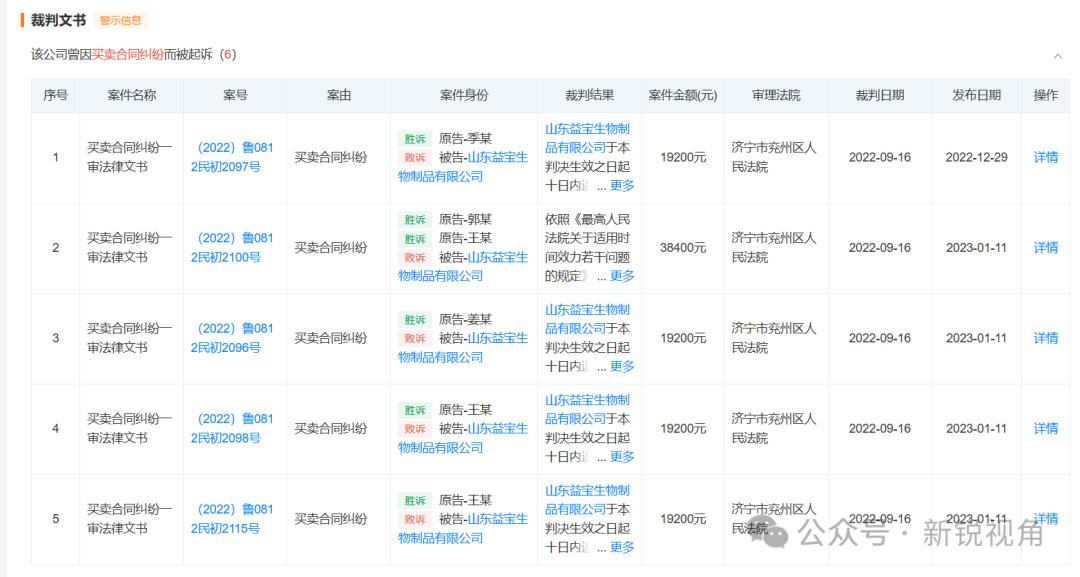Image resolution: width=1080 pixels, height=577 pixels.
Task: Click defendant company link in row 5 案件身份
Action: click(463, 528)
